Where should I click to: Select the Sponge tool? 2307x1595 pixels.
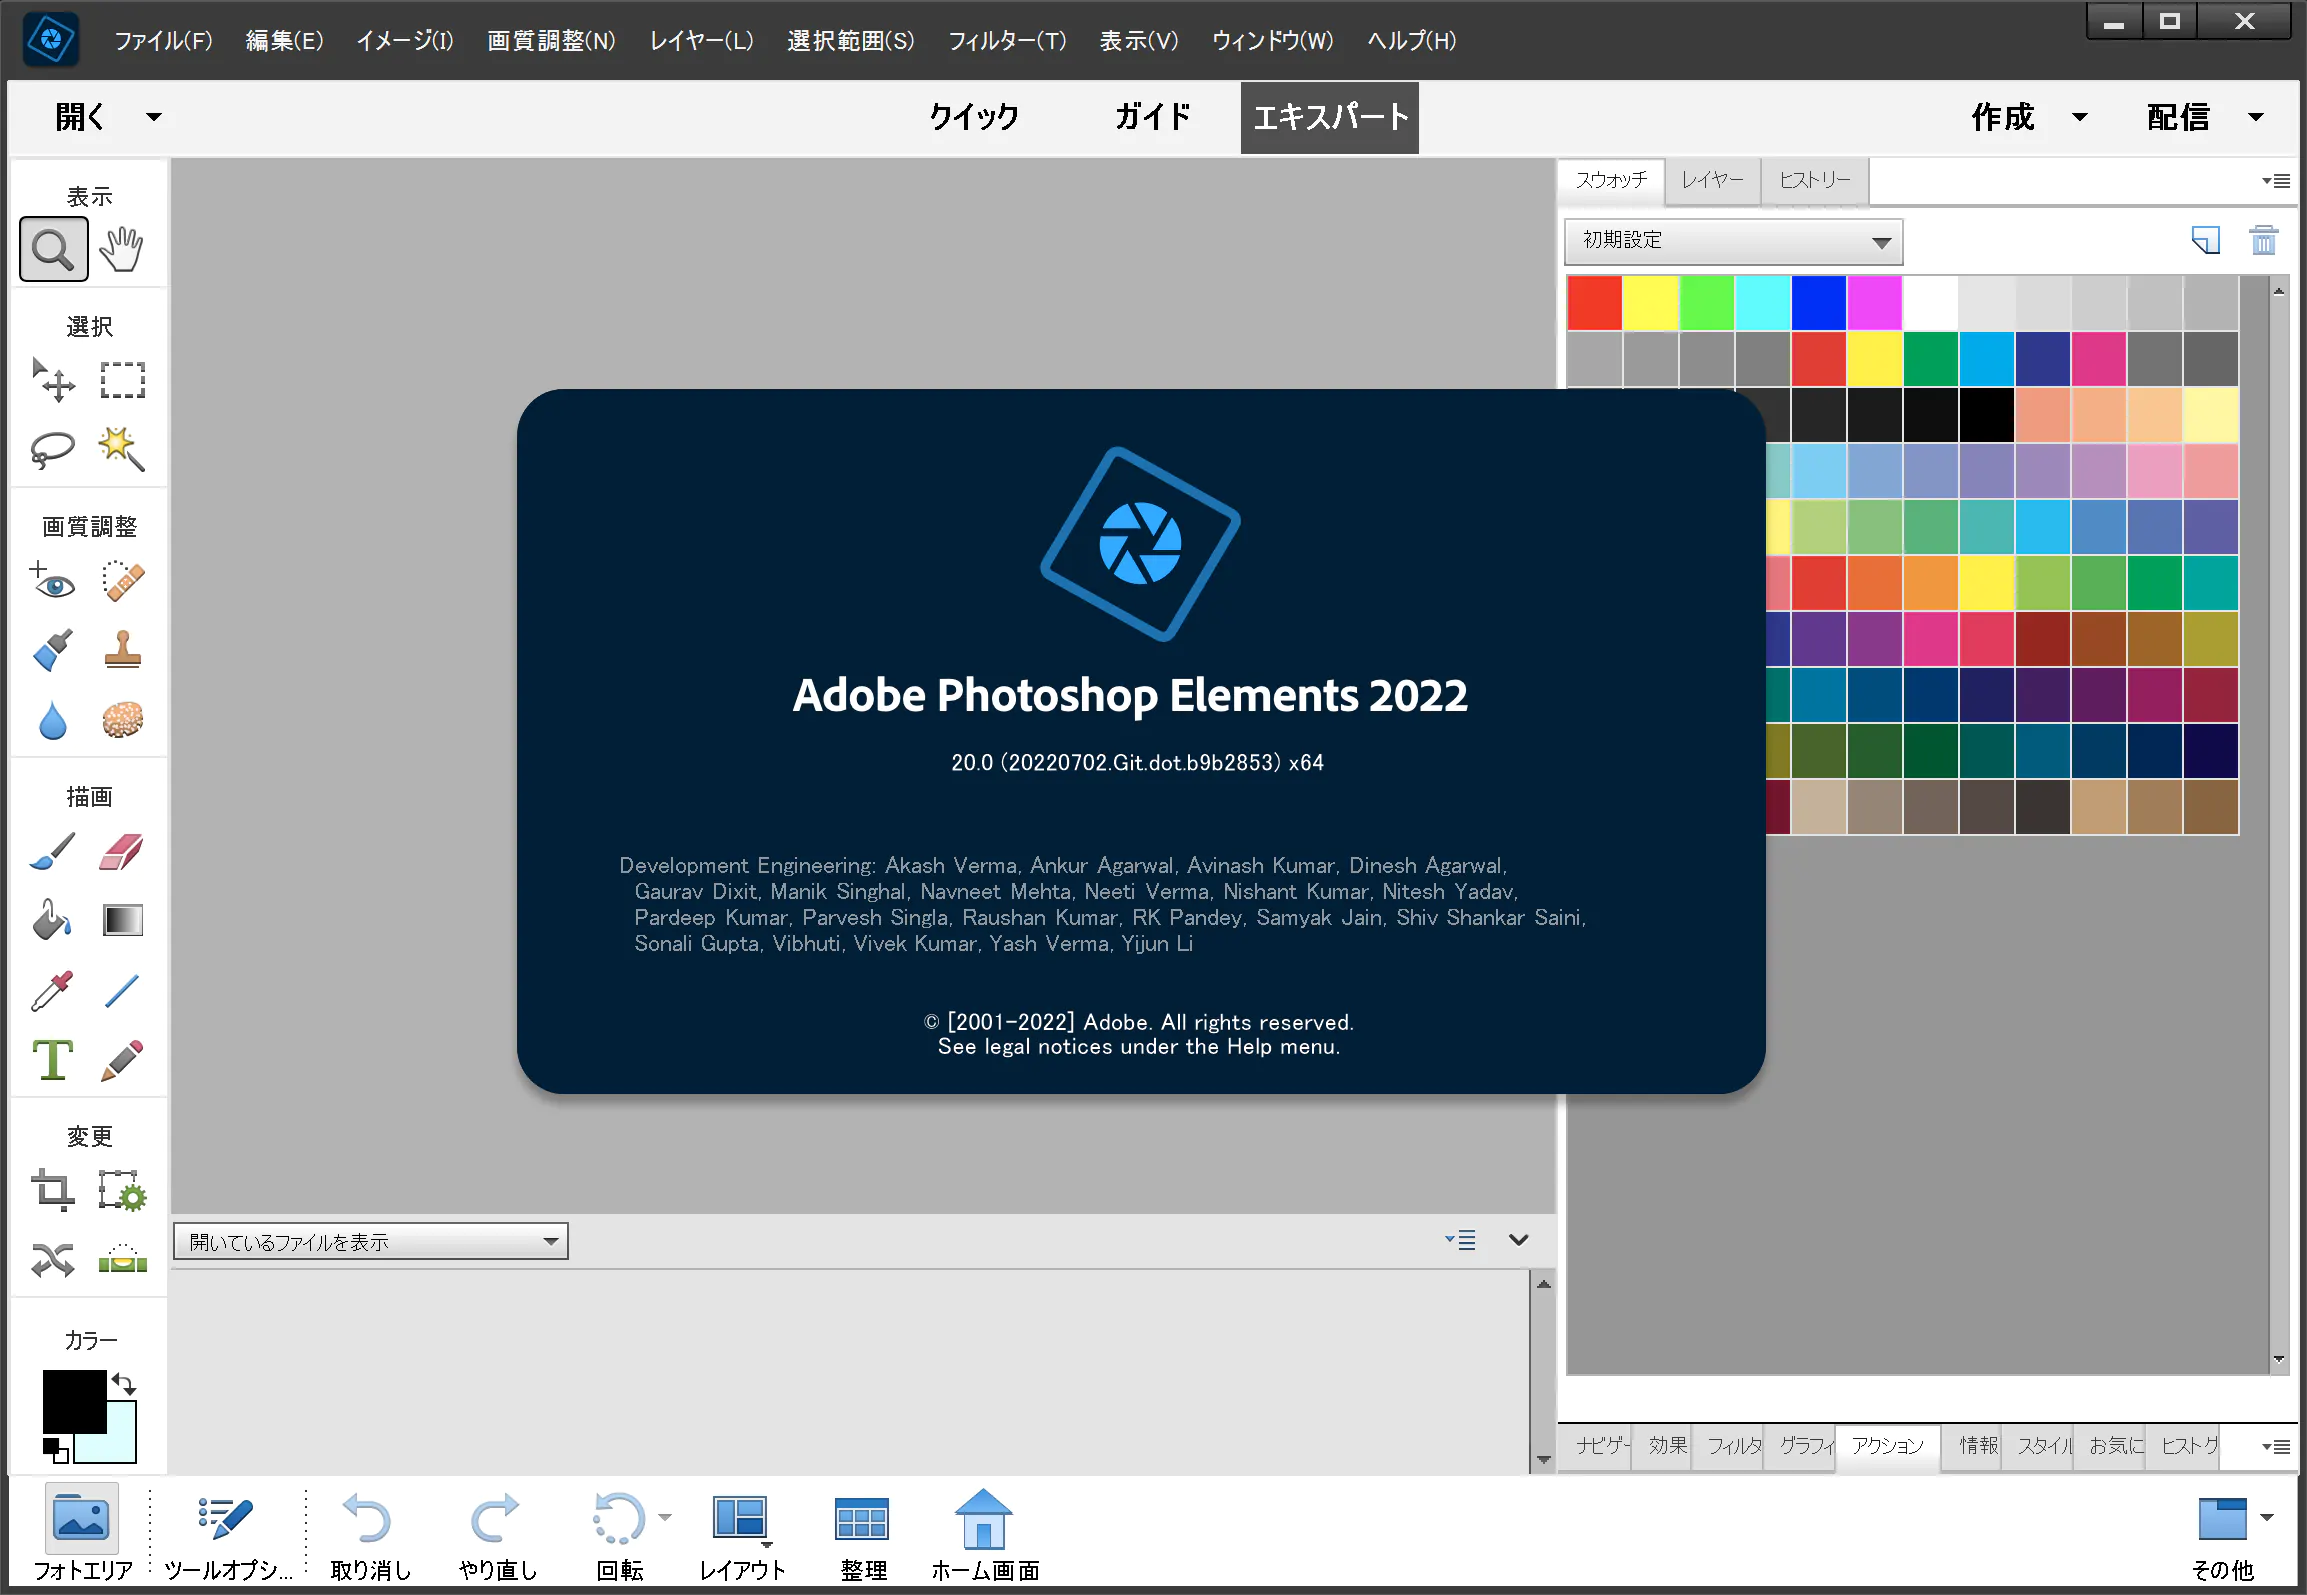pos(122,720)
